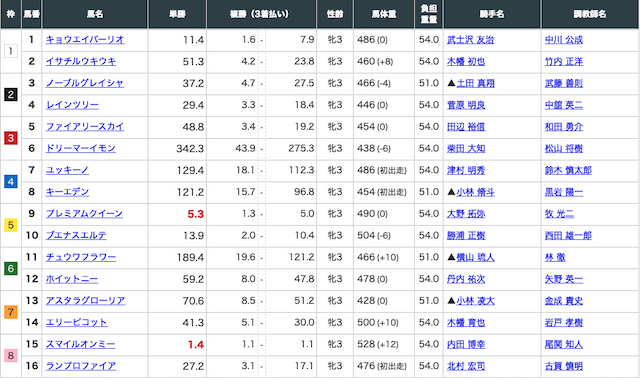Open trainer 牧 光二 profile

[560, 213]
